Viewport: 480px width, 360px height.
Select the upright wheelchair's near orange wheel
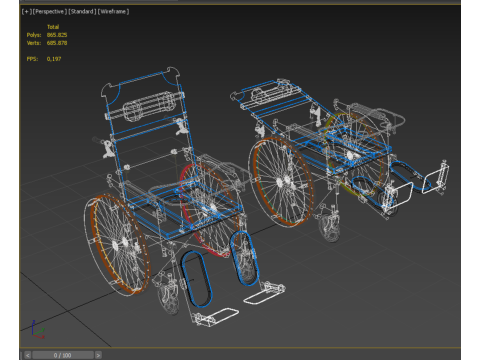117,244
